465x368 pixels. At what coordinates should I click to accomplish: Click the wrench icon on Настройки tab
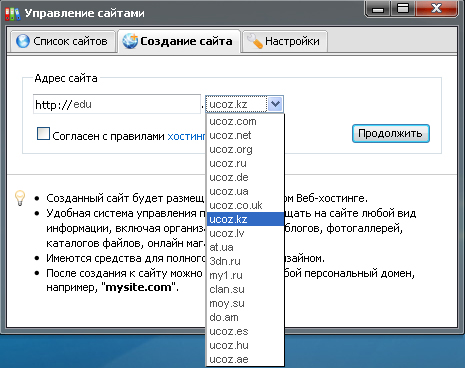[255, 41]
